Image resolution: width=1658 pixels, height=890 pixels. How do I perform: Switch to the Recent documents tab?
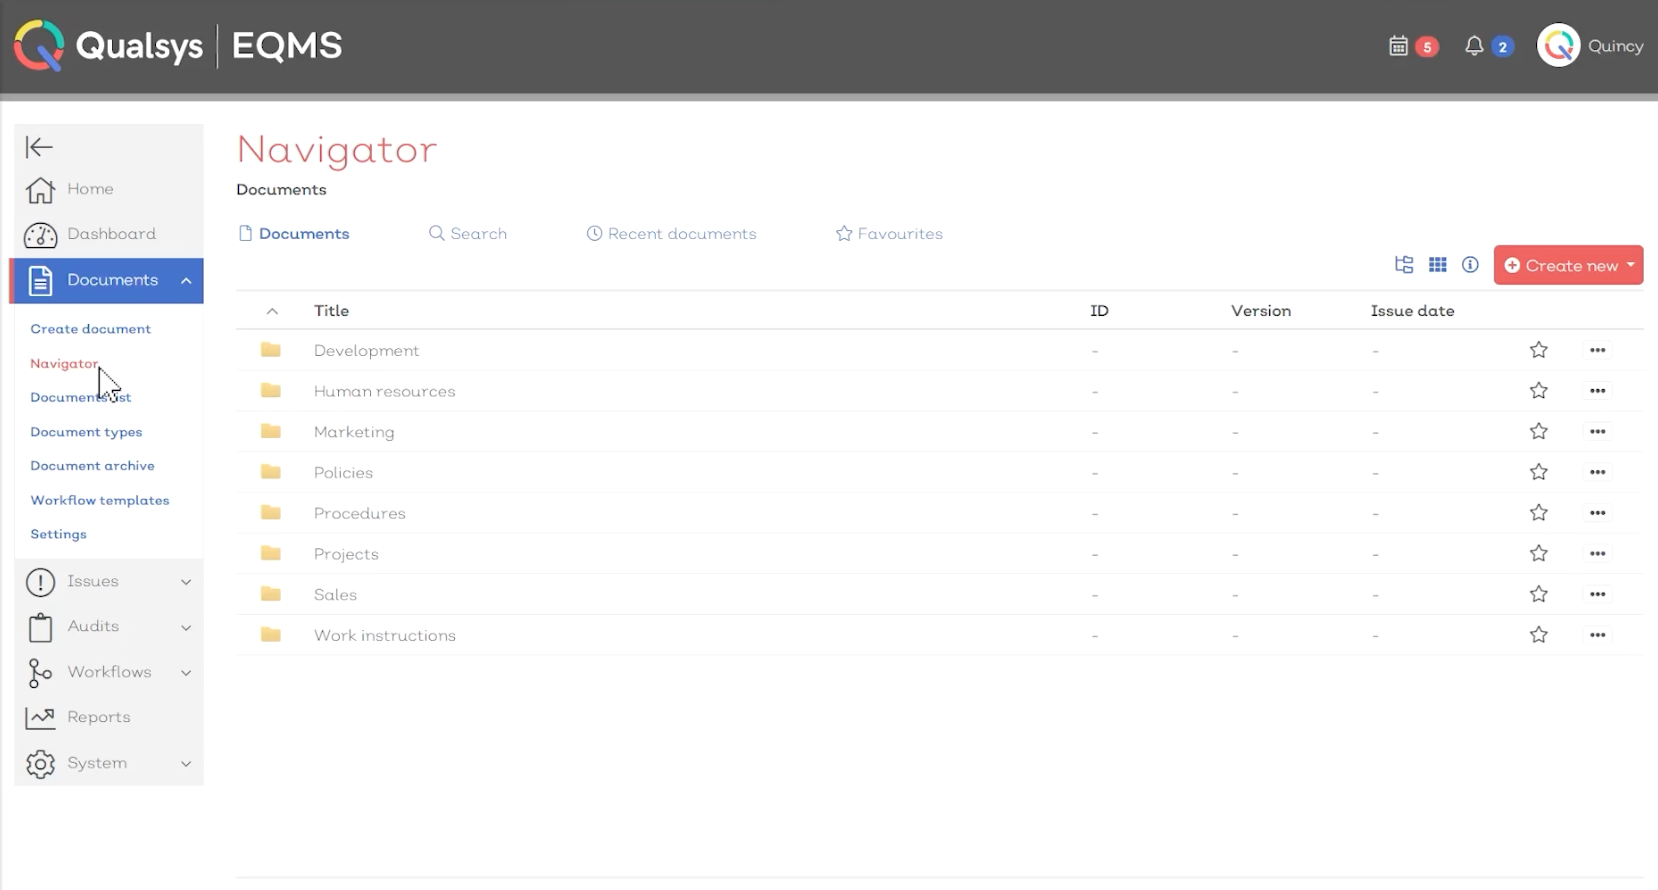click(671, 234)
